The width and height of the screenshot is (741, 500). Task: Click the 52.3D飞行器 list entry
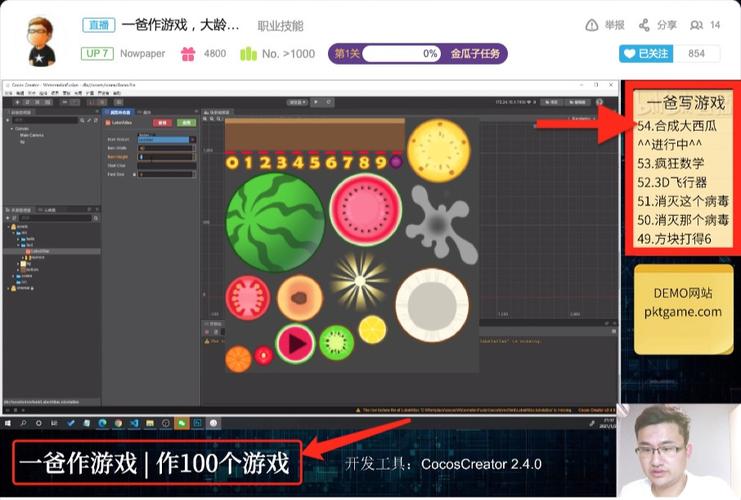pyautogui.click(x=672, y=182)
